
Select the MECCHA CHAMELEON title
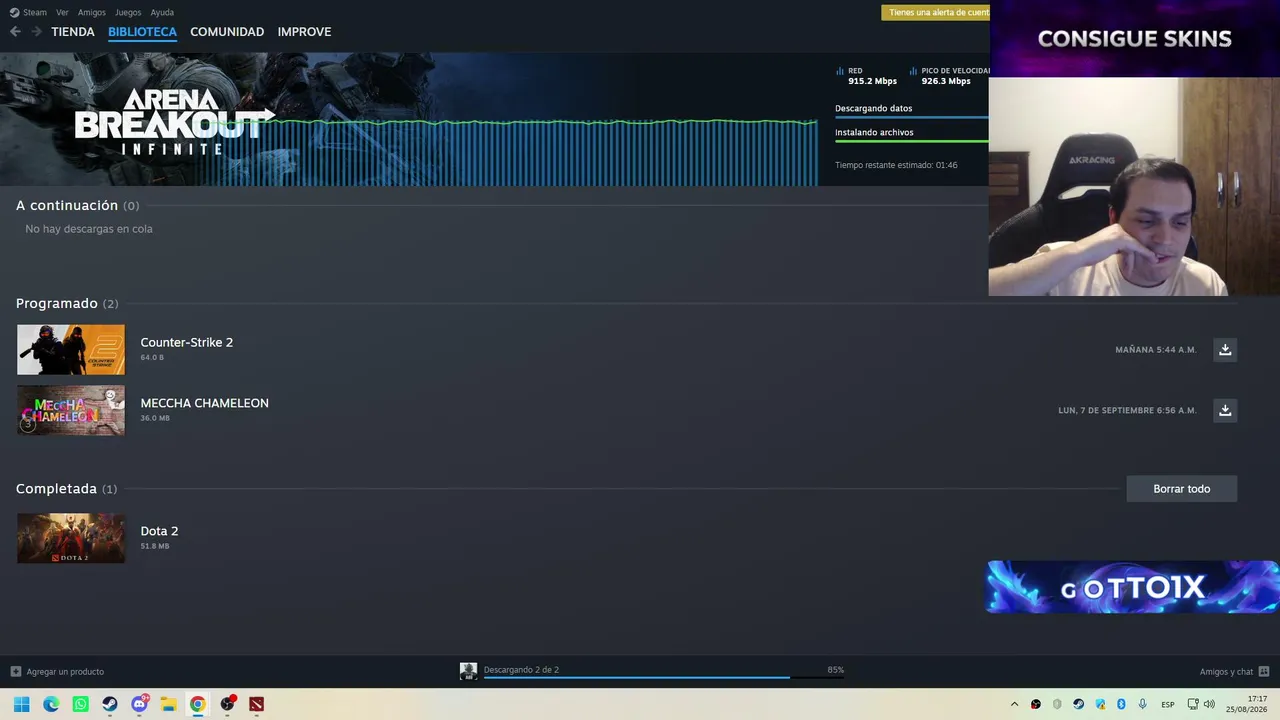(205, 403)
